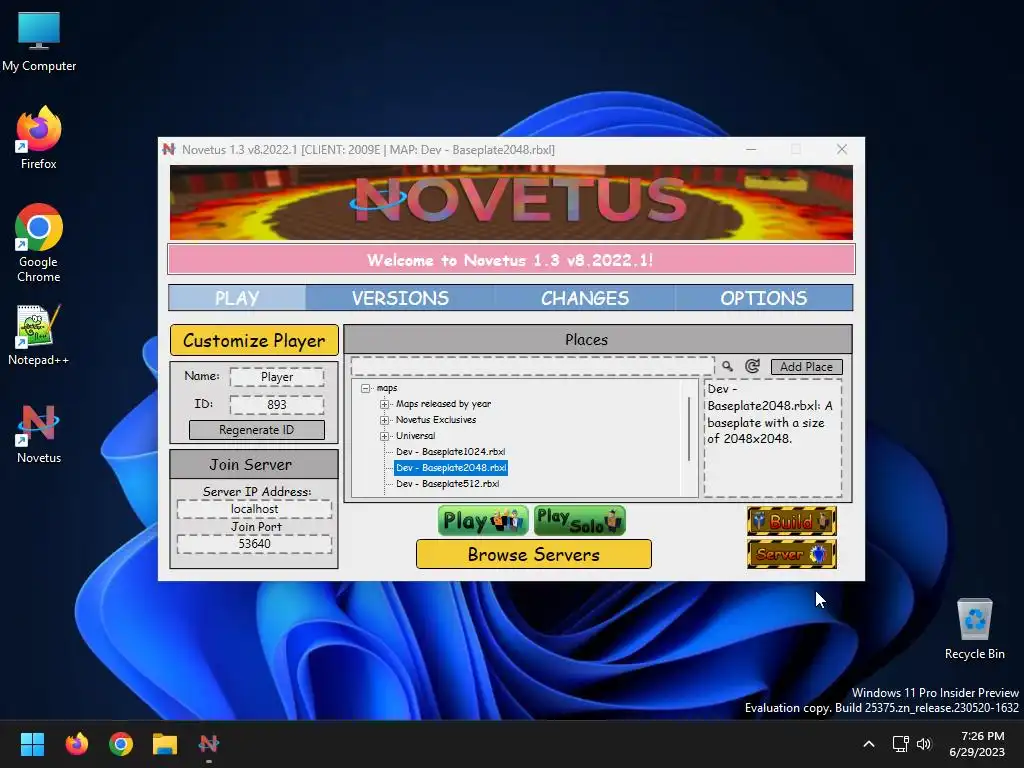Expand Maps released by year node

pyautogui.click(x=385, y=404)
